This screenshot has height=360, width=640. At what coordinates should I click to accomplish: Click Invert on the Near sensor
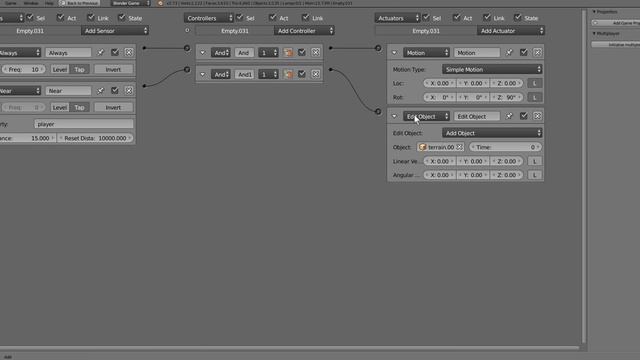(113, 107)
